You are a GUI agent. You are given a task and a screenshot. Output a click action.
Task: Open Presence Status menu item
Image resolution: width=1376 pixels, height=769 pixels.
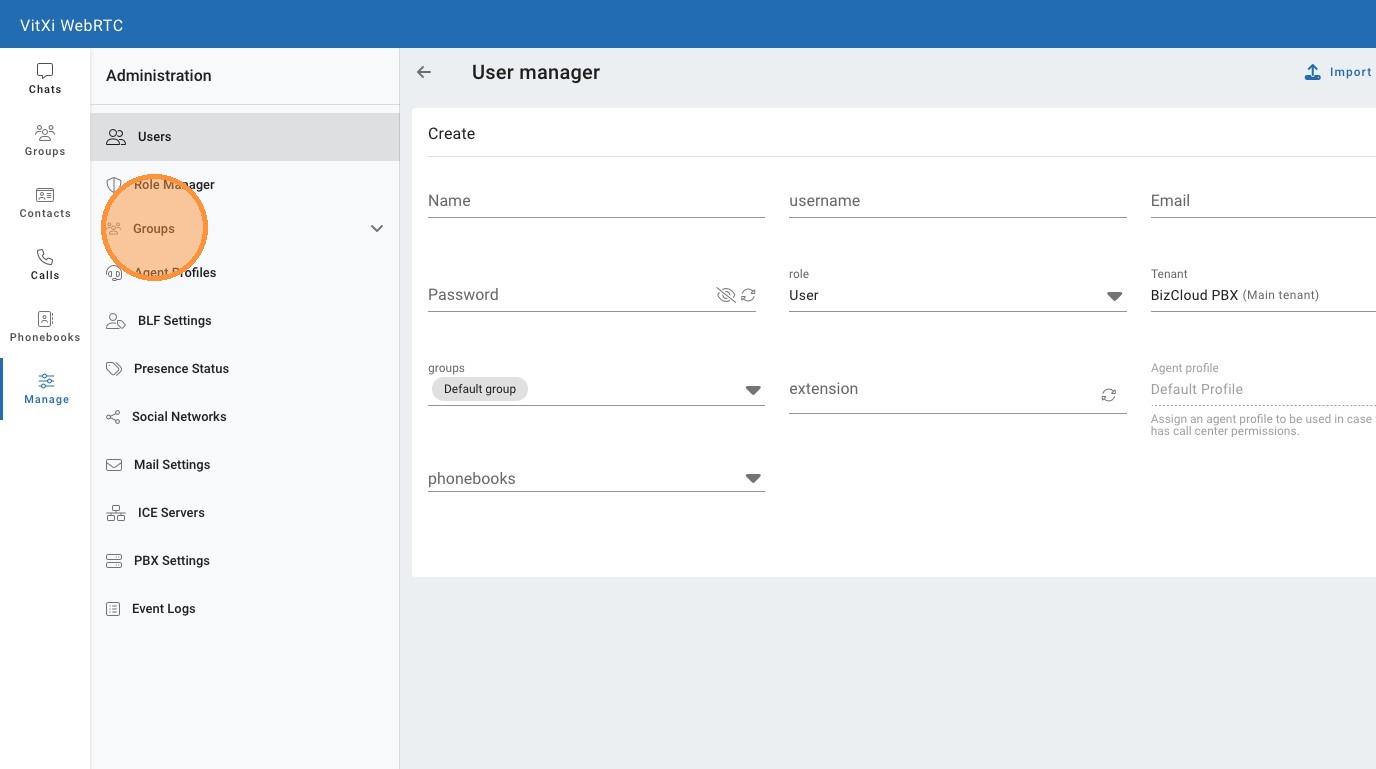[181, 369]
